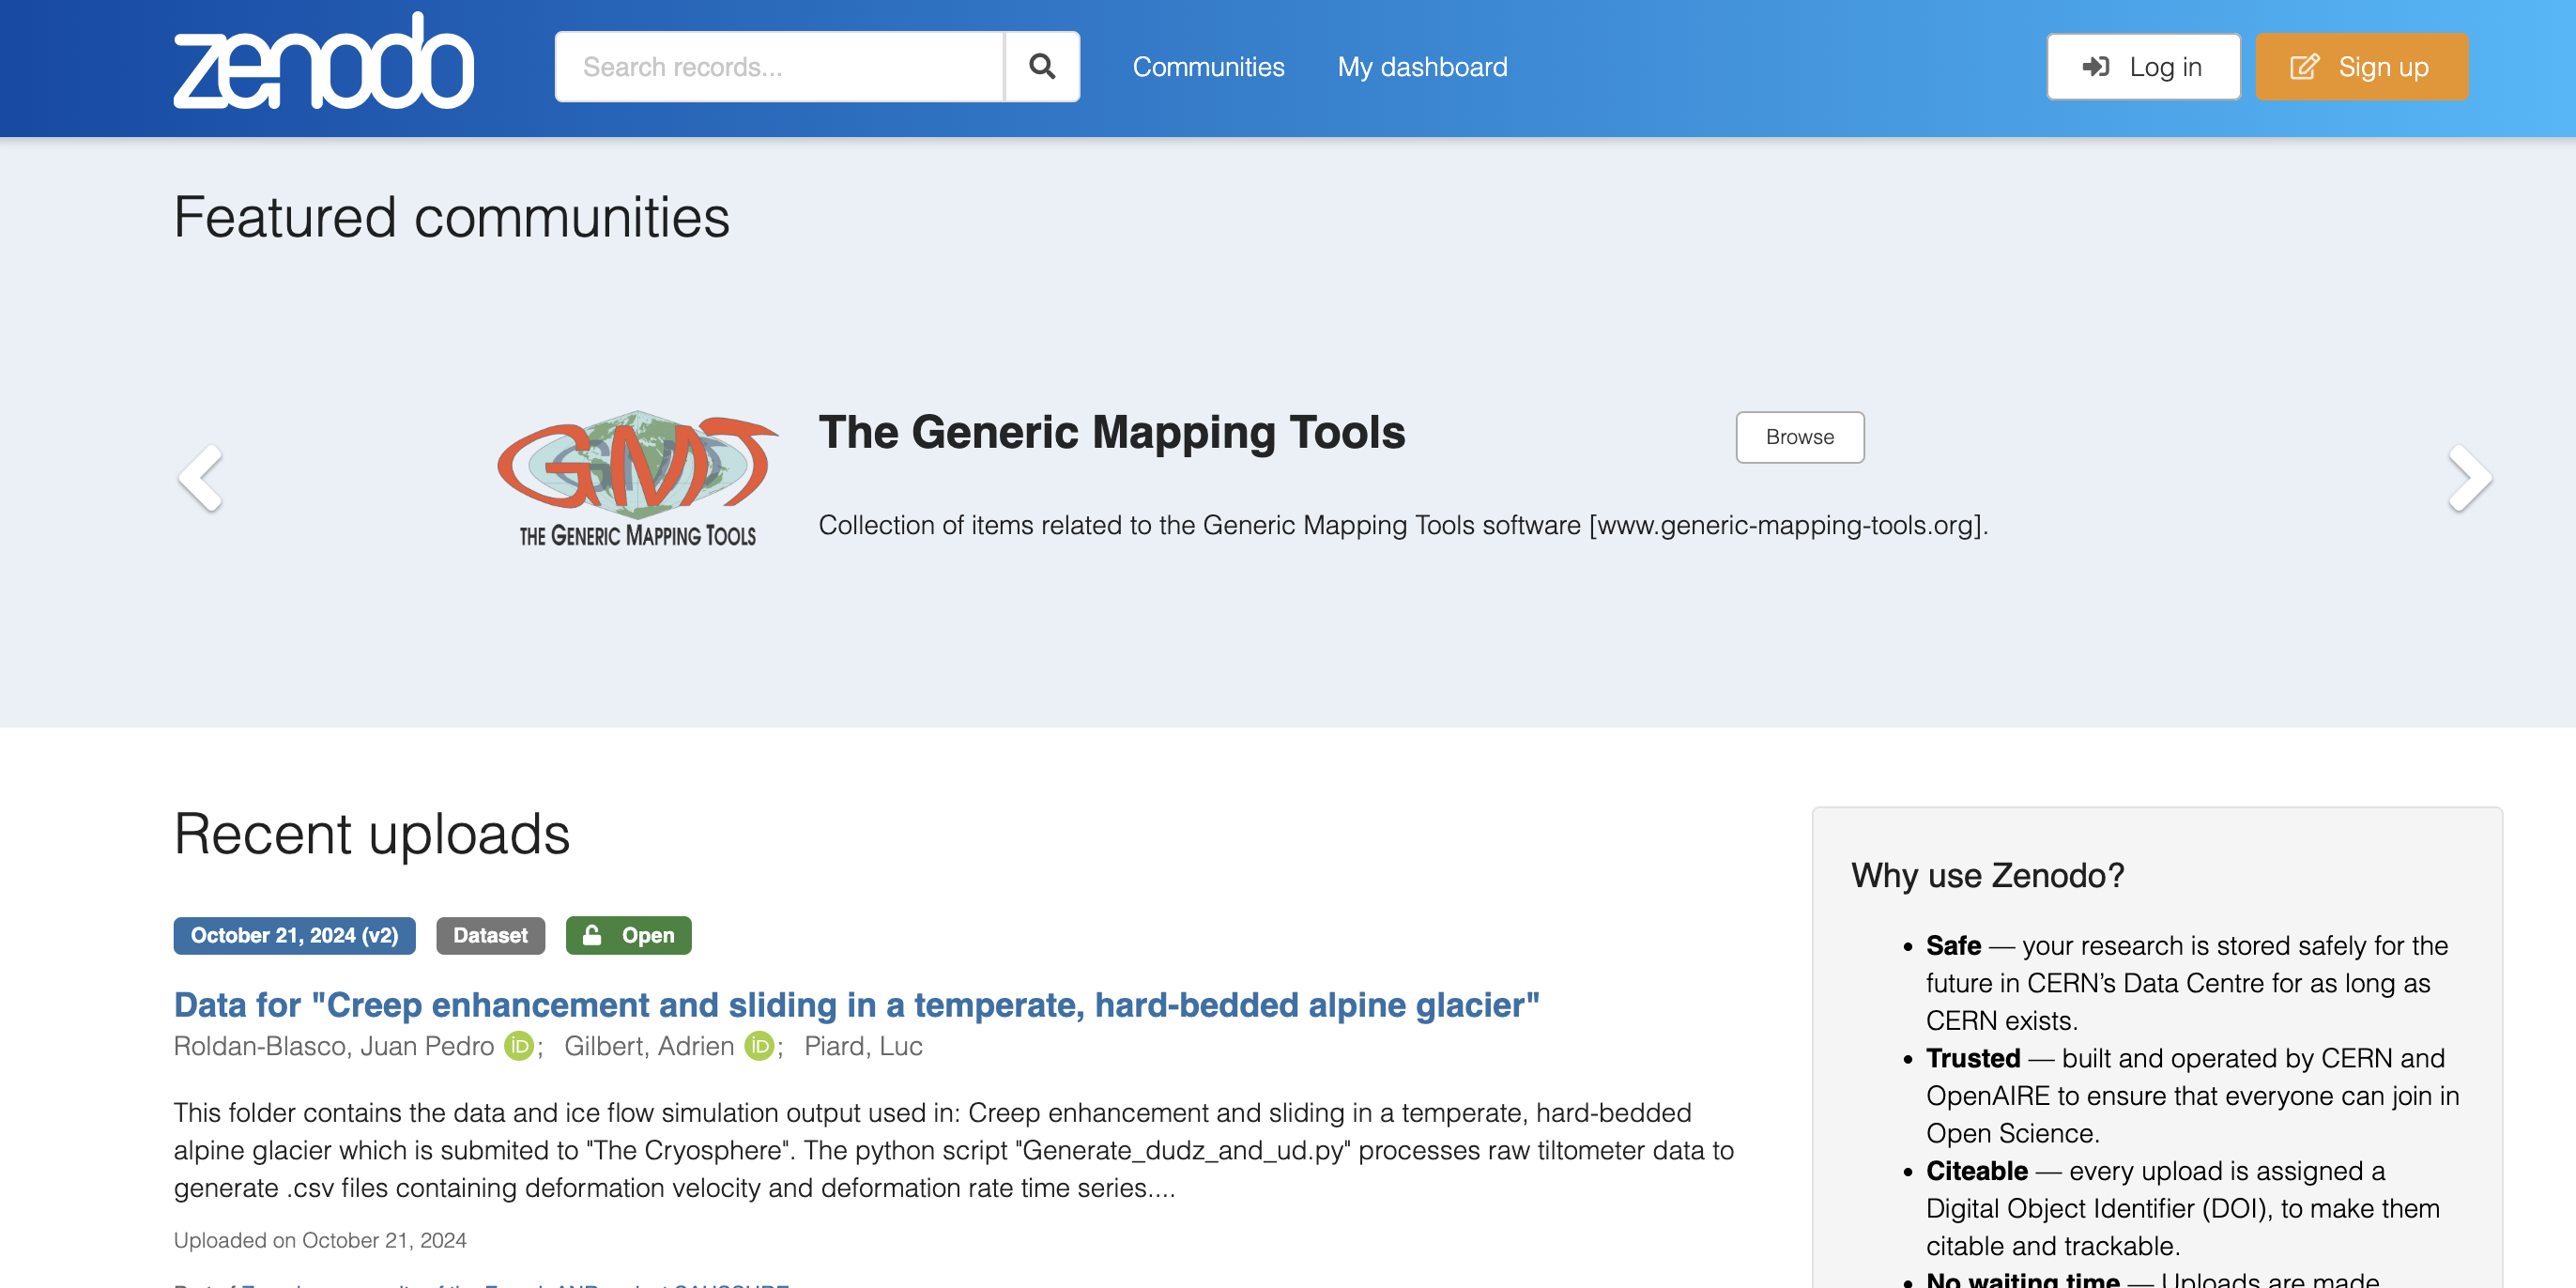
Task: Click the magnifying glass search button
Action: coord(1041,67)
